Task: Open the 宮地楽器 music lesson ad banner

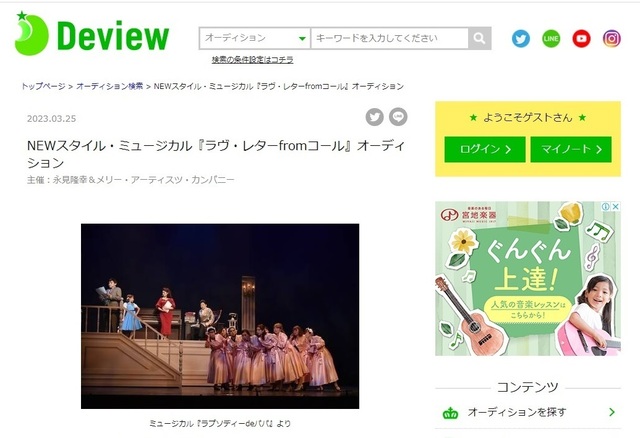Action: [x=528, y=278]
